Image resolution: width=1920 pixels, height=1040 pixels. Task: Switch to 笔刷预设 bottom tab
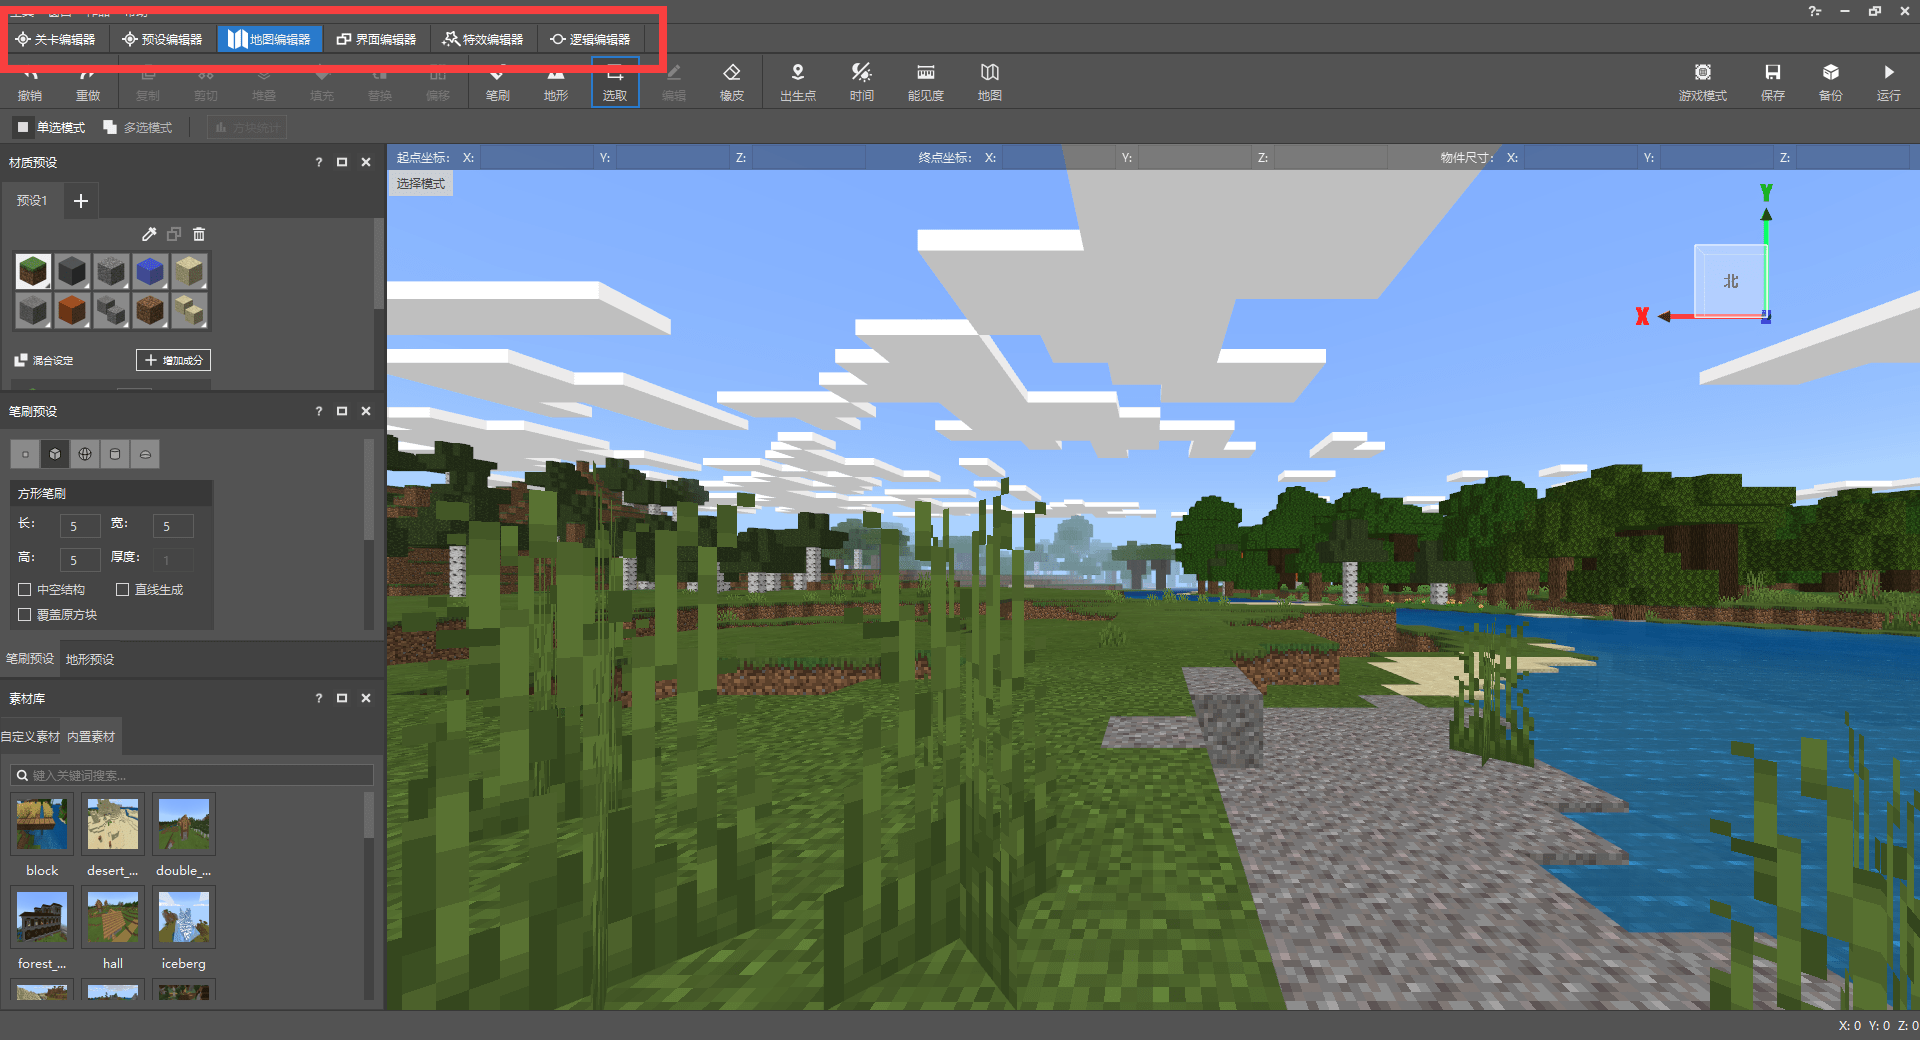(30, 659)
